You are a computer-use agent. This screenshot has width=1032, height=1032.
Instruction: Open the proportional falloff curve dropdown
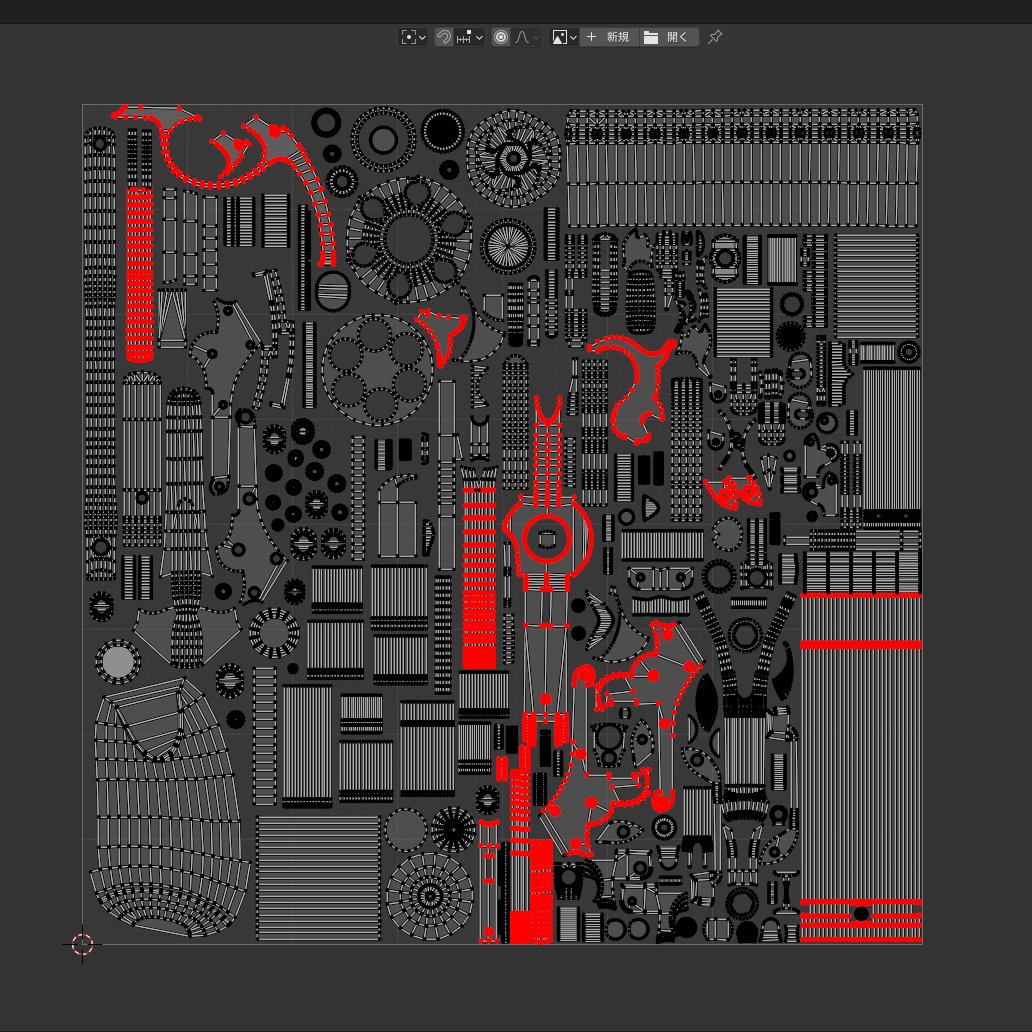[x=527, y=38]
